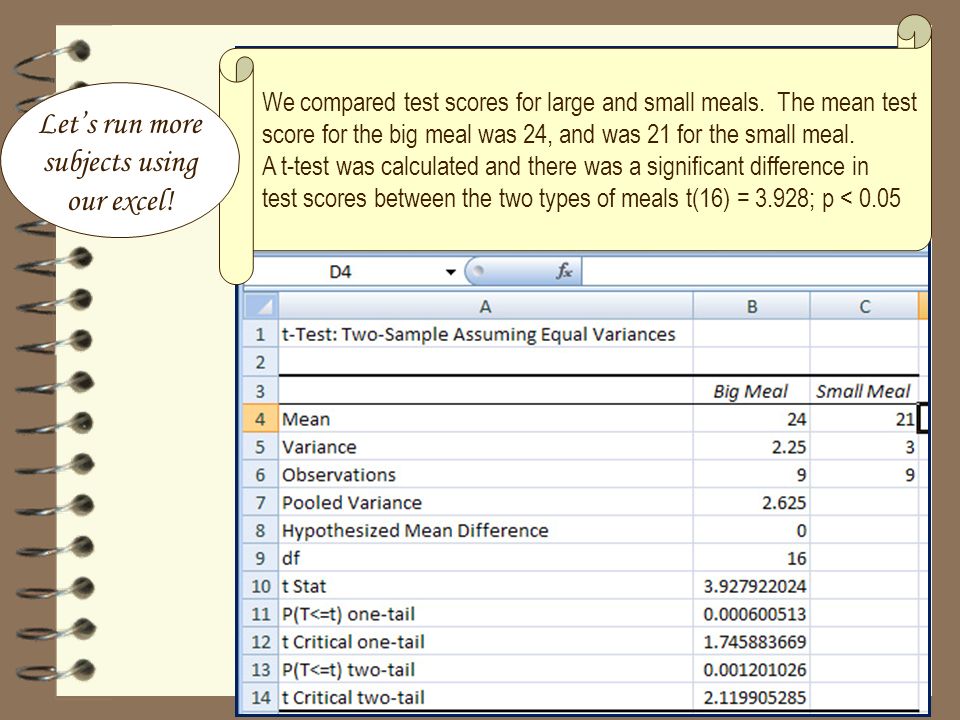The image size is (960, 720).
Task: Click the 't Stat' label cell
Action: (486, 586)
